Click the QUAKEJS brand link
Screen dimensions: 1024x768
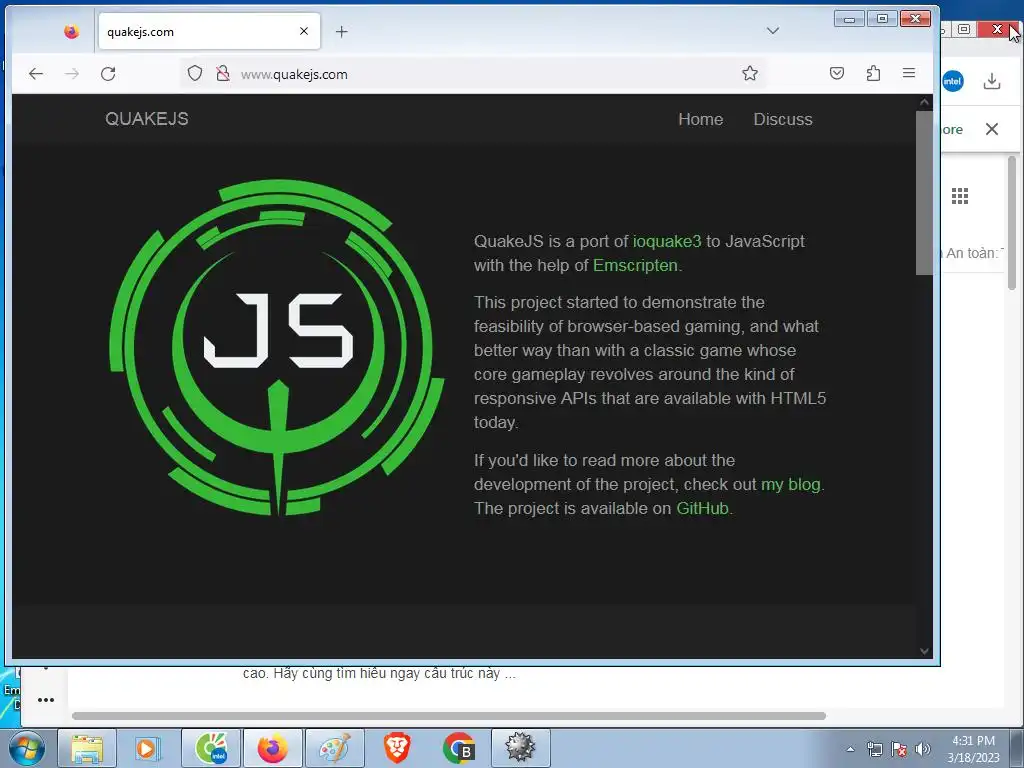point(147,119)
